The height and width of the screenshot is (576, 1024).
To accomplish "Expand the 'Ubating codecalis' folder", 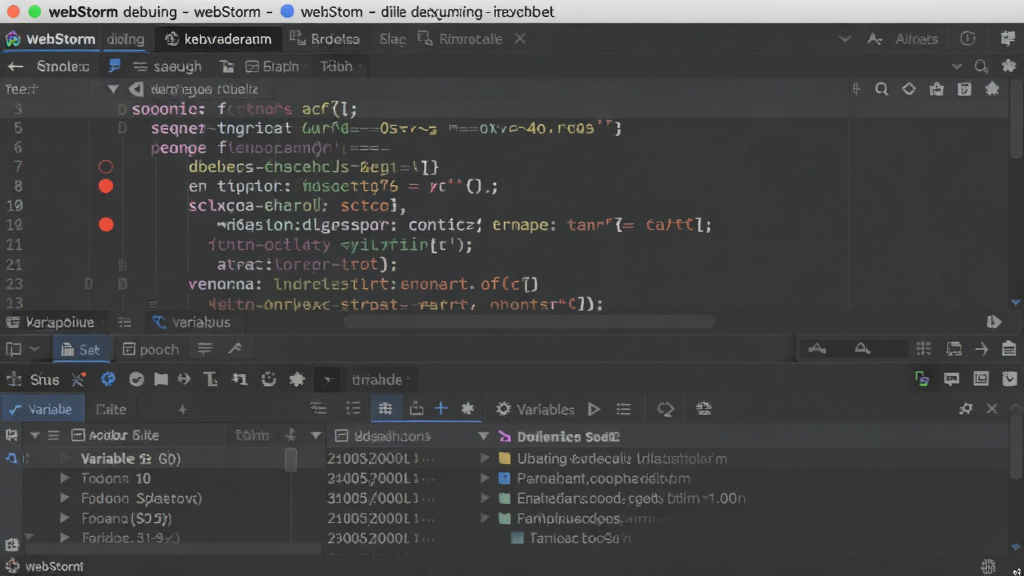I will coord(485,458).
